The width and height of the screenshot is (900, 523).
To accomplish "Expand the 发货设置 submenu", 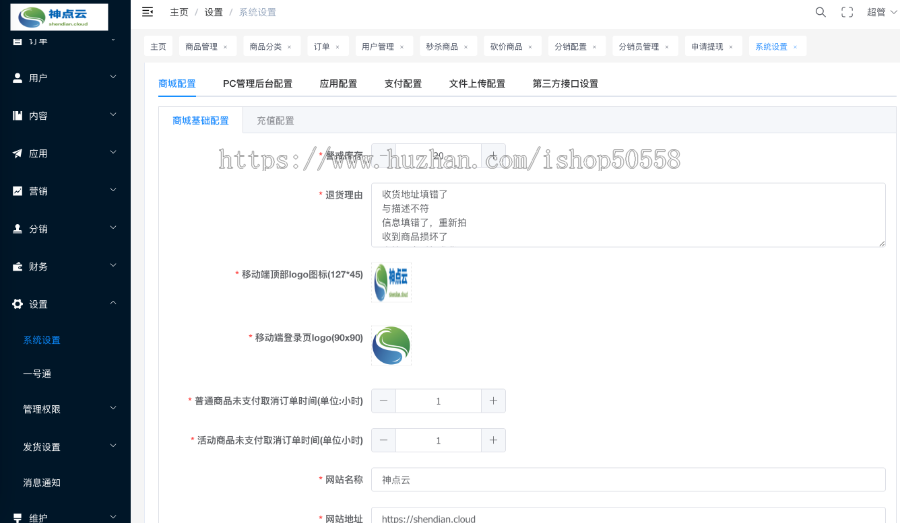I will point(113,445).
